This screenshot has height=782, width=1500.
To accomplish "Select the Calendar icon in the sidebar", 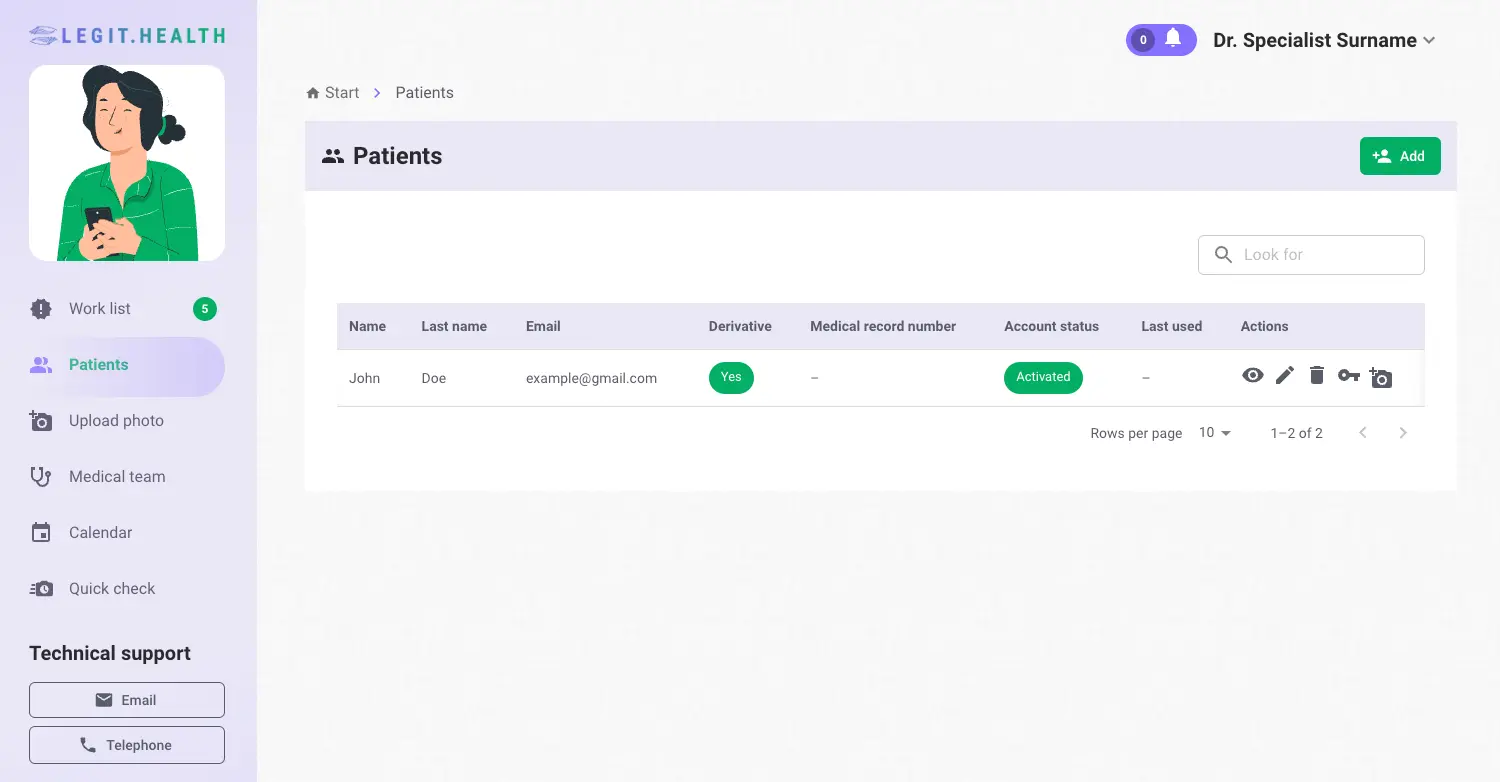I will pyautogui.click(x=40, y=532).
